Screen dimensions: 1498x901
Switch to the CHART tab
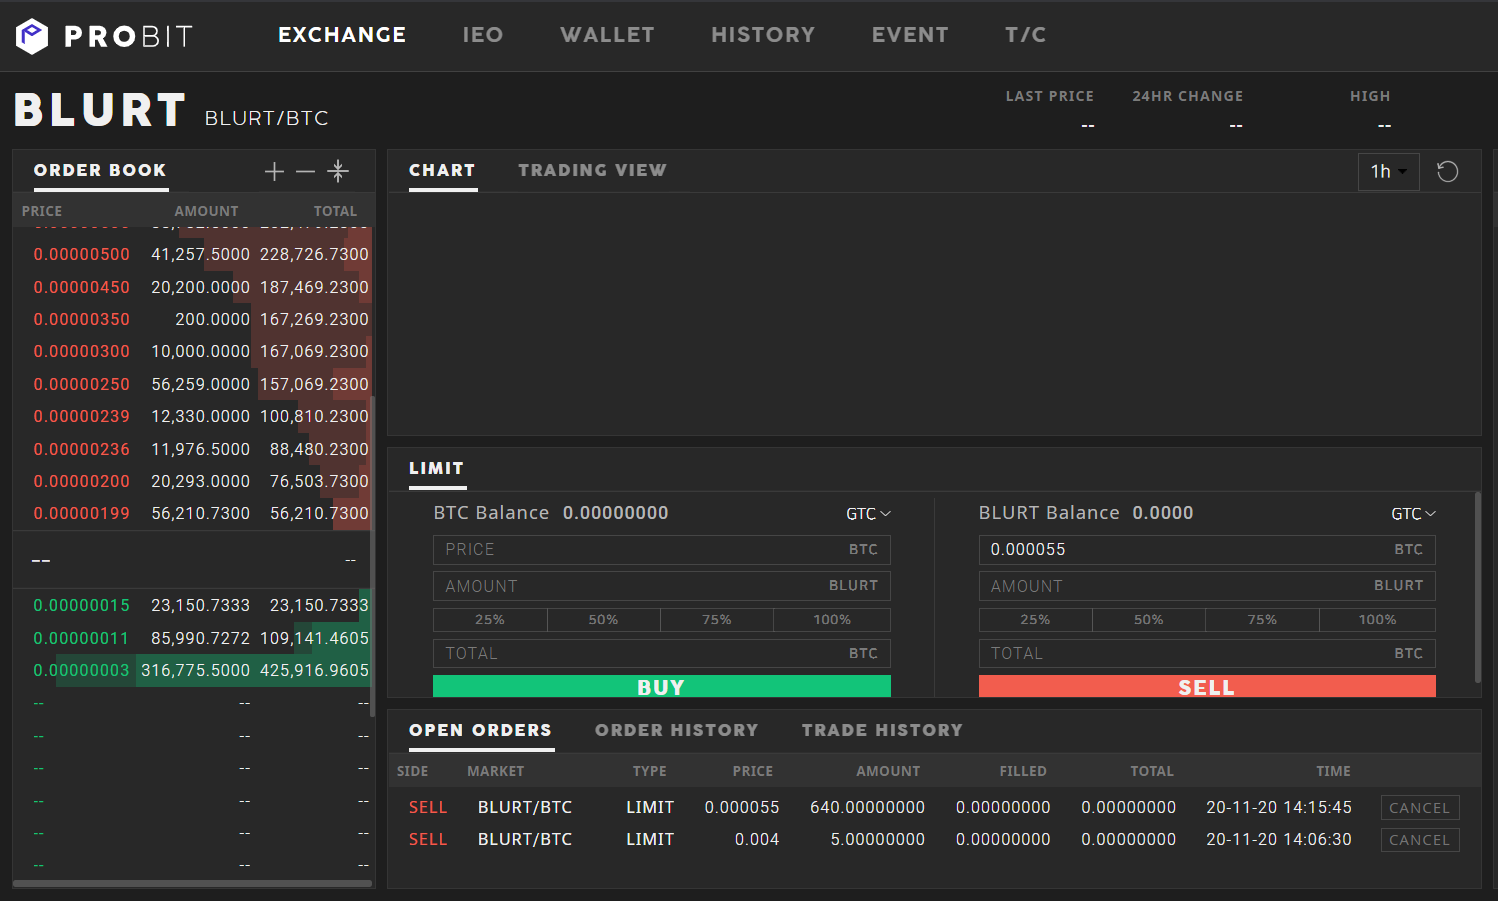click(x=442, y=171)
